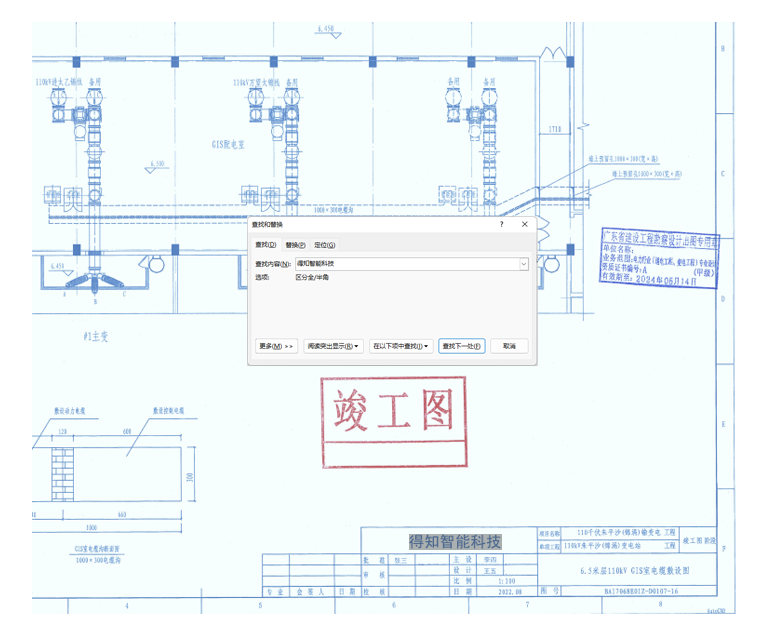This screenshot has height=636, width=757.
Task: Click the date value 2022.08
Action: [x=510, y=592]
